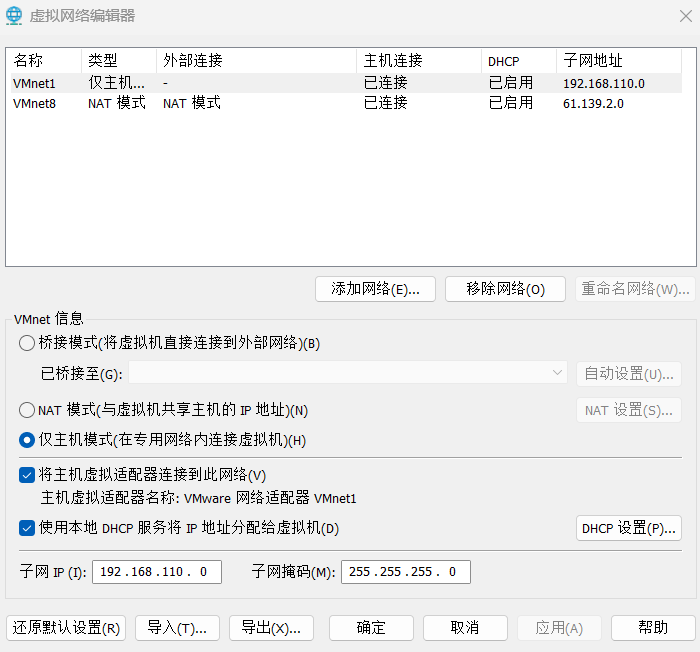Click the 导出(X)... button

[271, 628]
